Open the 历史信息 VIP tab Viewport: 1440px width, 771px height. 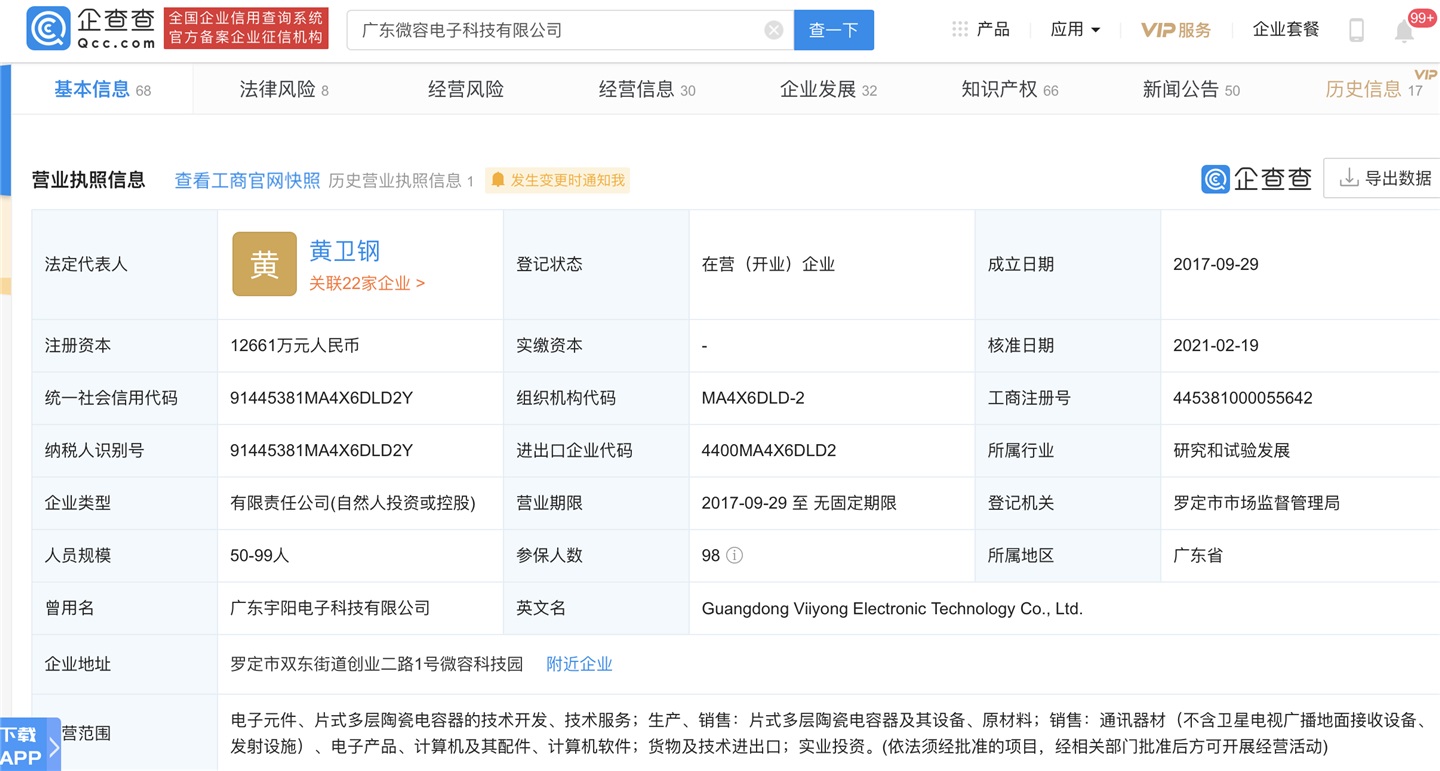click(1374, 89)
